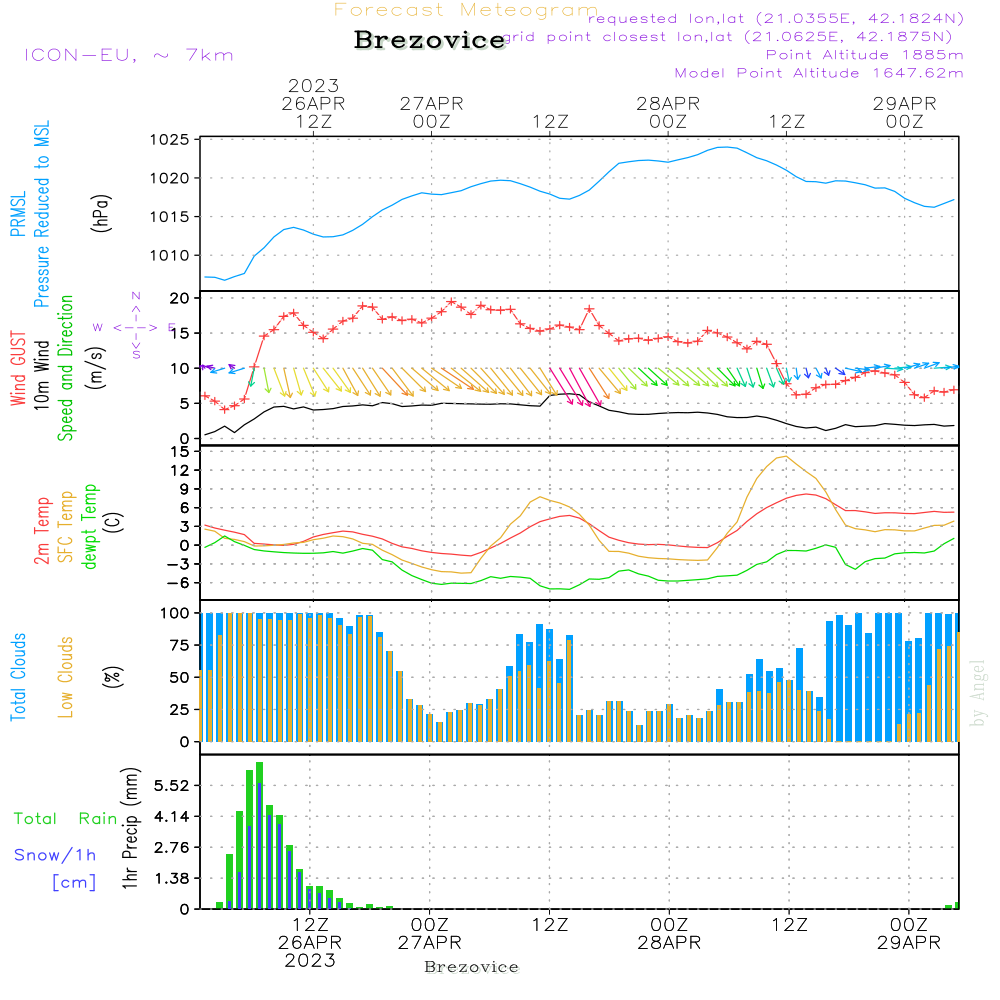Click the (m/s) unit label
This screenshot has width=1000, height=1000.
tap(96, 368)
